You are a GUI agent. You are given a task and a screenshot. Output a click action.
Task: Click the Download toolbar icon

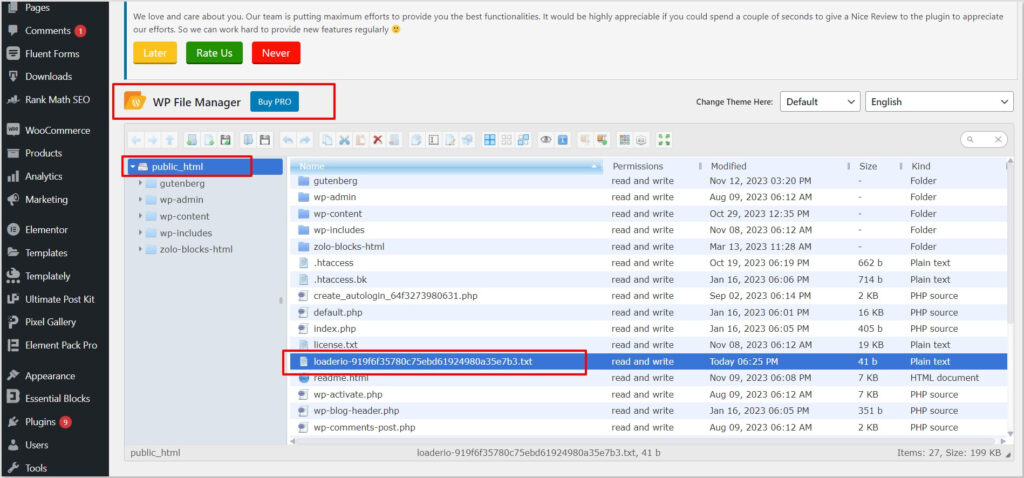click(264, 140)
